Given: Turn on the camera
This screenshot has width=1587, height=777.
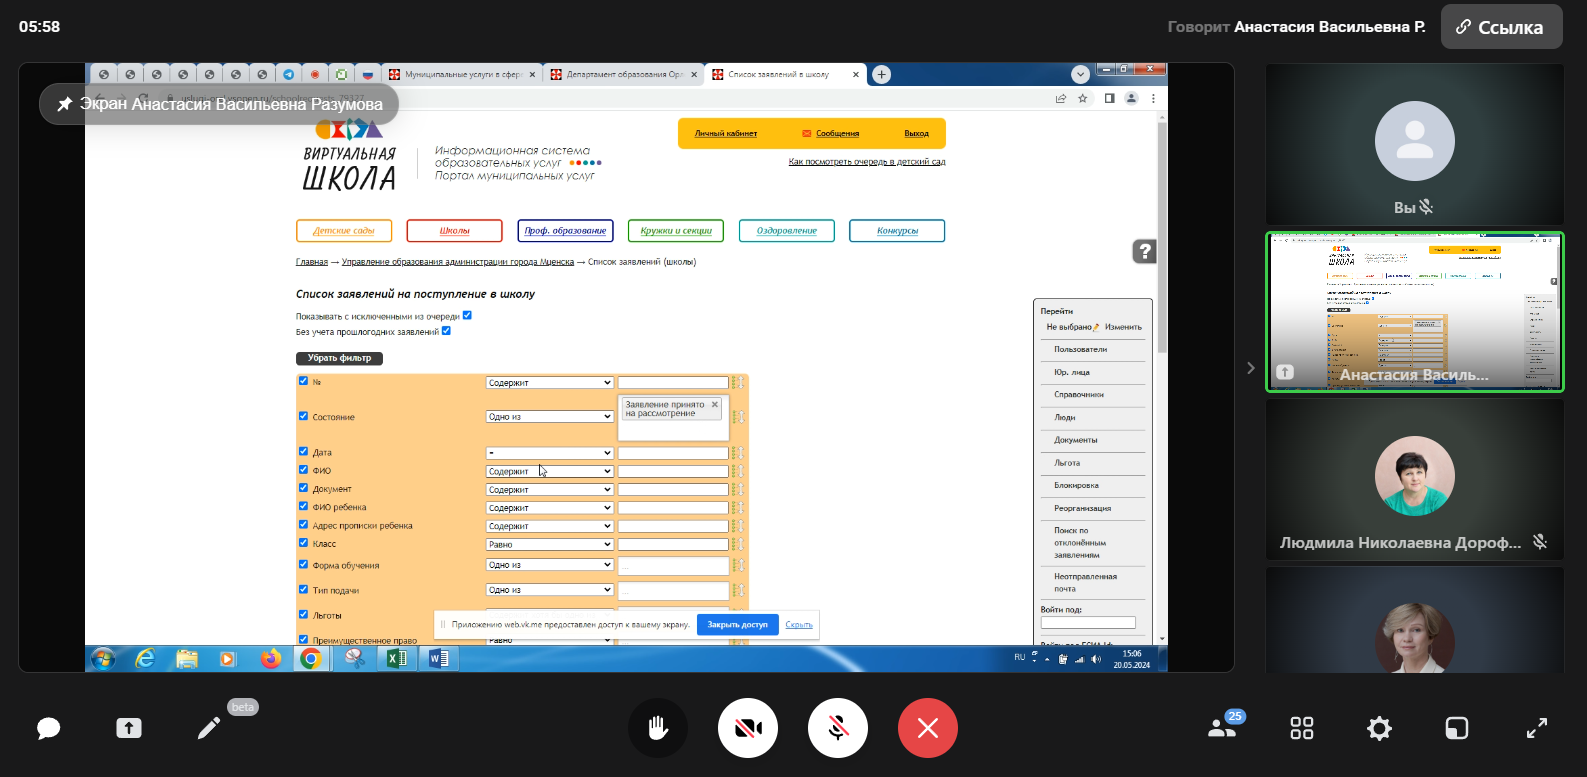Looking at the screenshot, I should click(x=748, y=728).
